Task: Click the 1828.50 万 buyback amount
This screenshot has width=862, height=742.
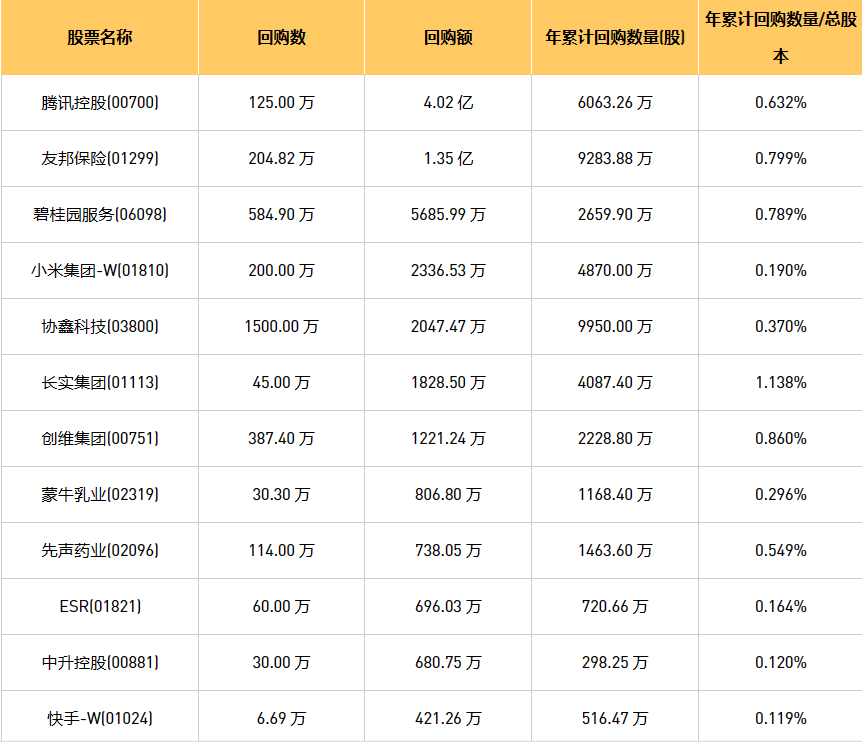Action: click(448, 383)
